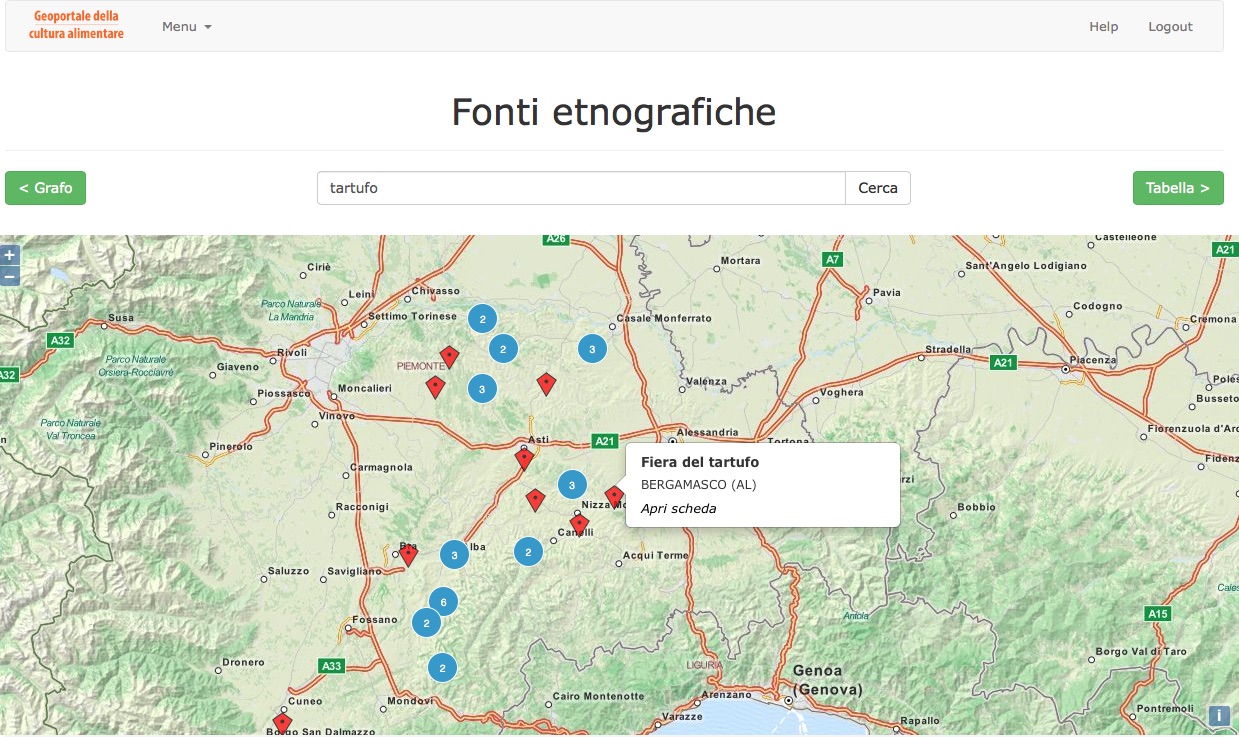Select the red marker below Asti

click(x=524, y=459)
